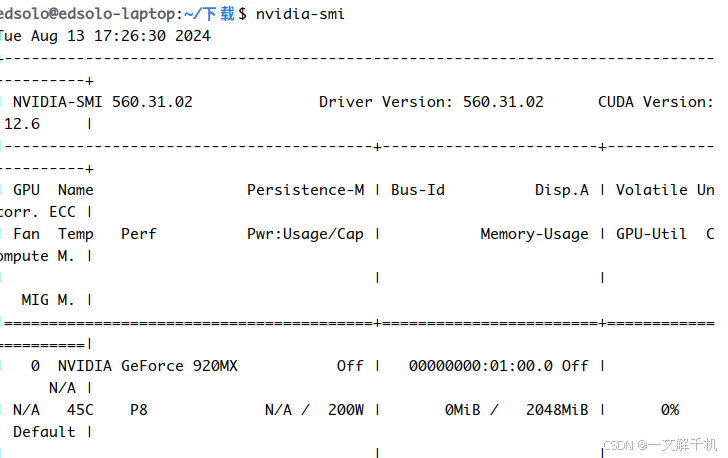Click the P8 performance state value
The image size is (728, 458).
pyautogui.click(x=139, y=410)
